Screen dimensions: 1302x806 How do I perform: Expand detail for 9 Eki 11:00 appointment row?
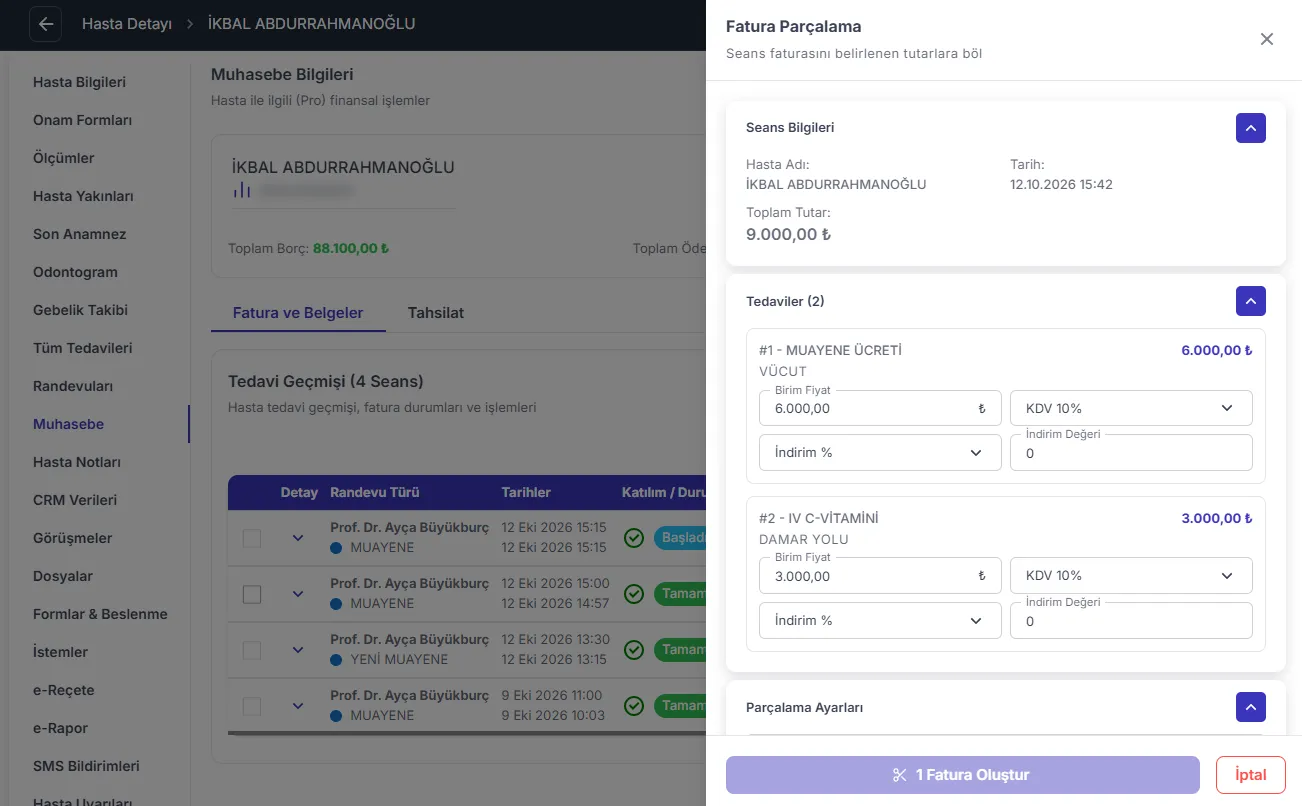(297, 706)
